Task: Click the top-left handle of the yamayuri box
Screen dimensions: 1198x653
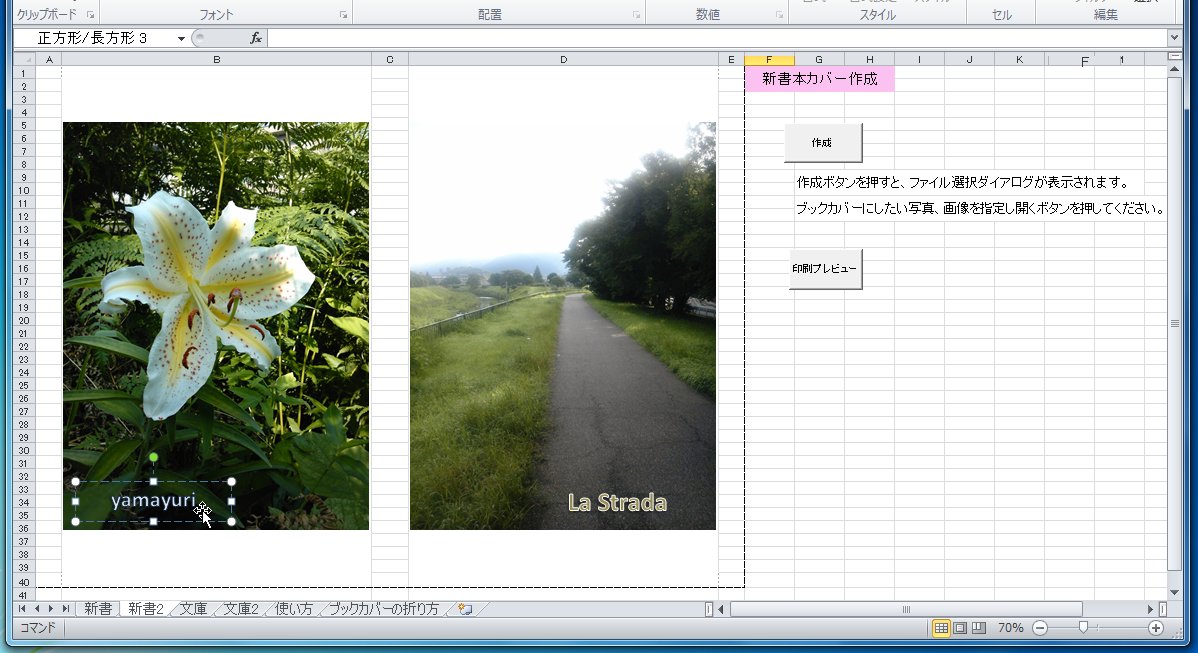Action: pos(75,482)
